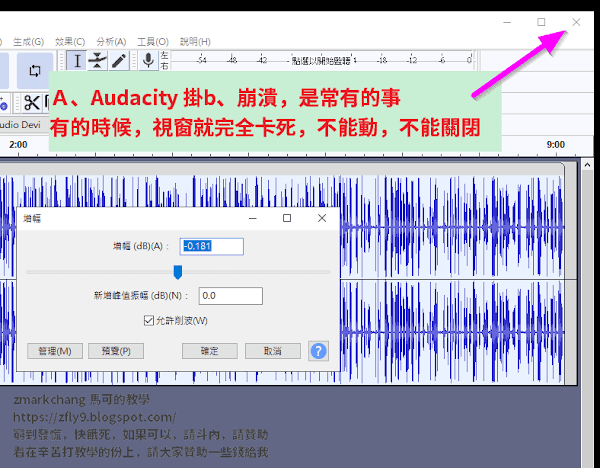Cancel with the 取消 button
The width and height of the screenshot is (600, 468).
[x=273, y=351]
